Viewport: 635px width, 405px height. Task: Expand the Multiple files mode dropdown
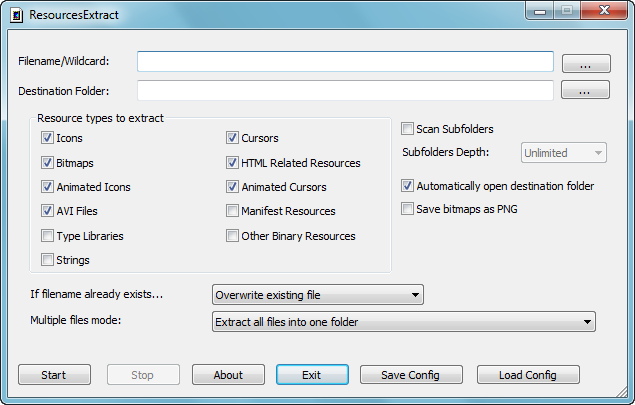point(404,322)
